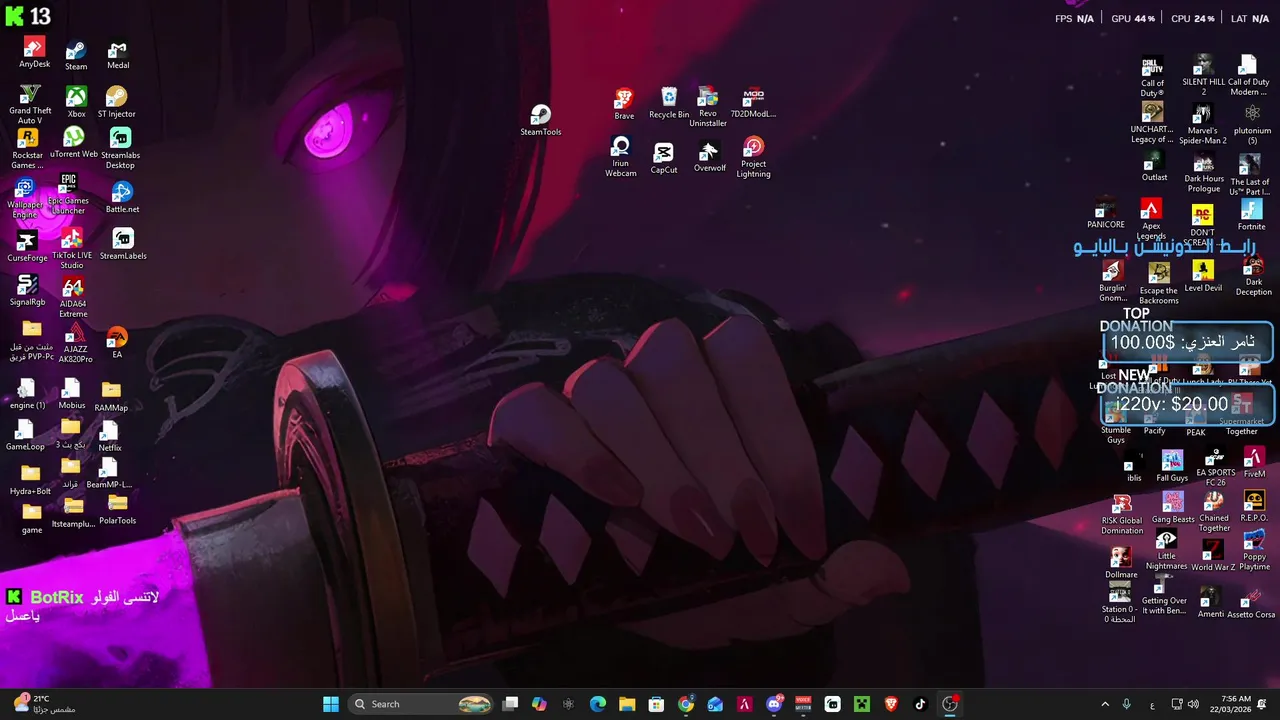Open the Netflix desktop file
The image size is (1280, 720).
pos(110,437)
